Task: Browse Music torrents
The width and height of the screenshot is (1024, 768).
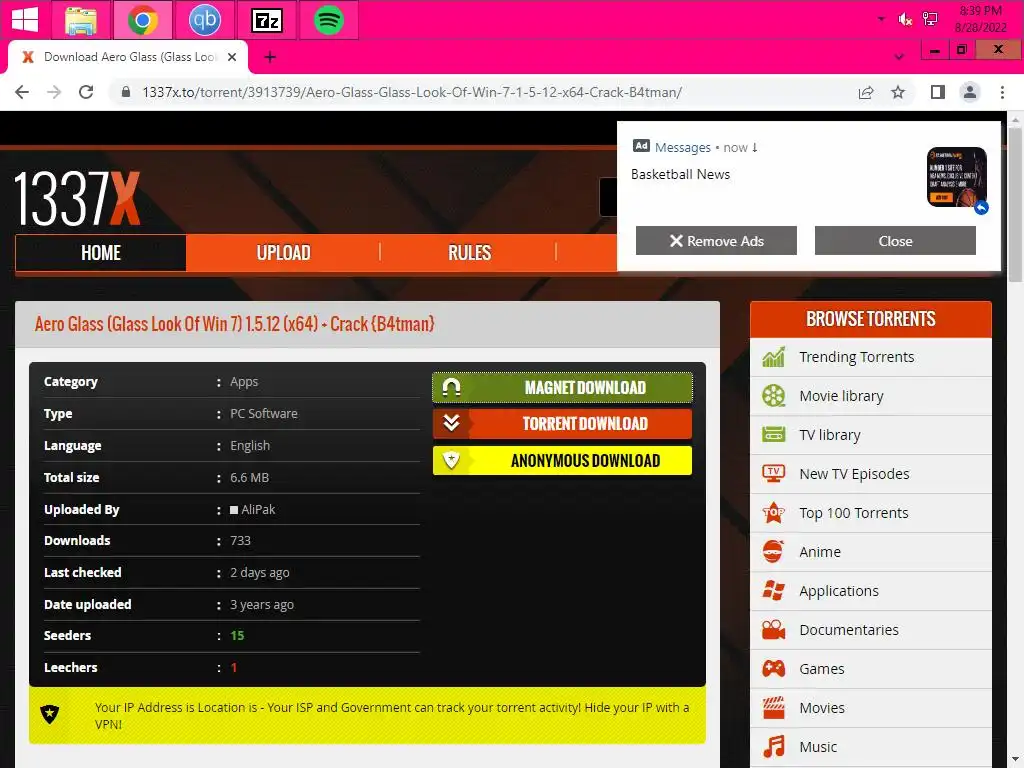Action: coord(818,746)
